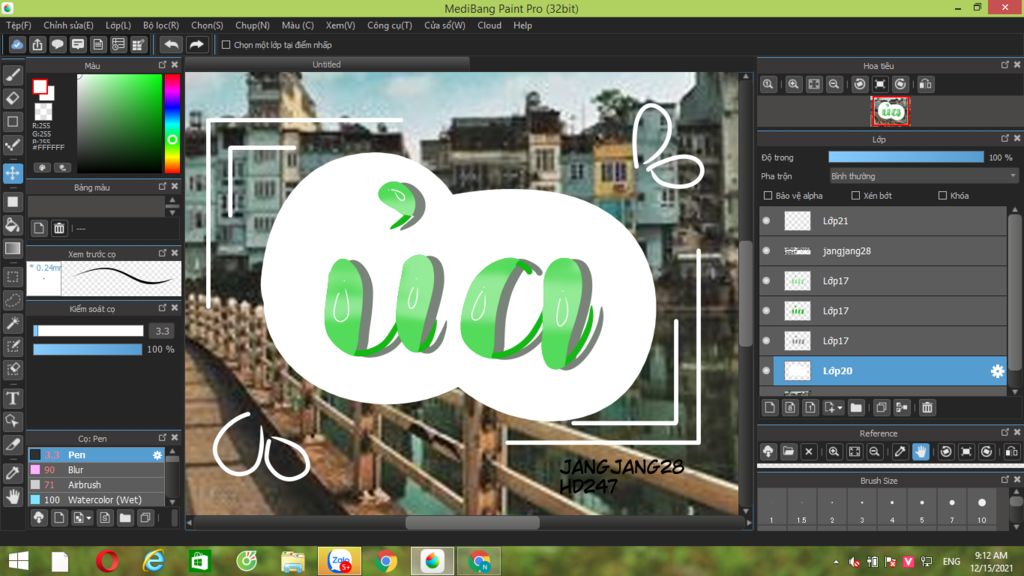Open the Windows Start button
This screenshot has width=1024, height=576.
tap(18, 562)
